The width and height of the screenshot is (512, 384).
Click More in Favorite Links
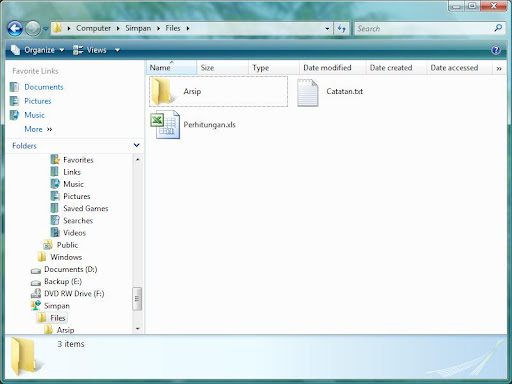pyautogui.click(x=38, y=129)
